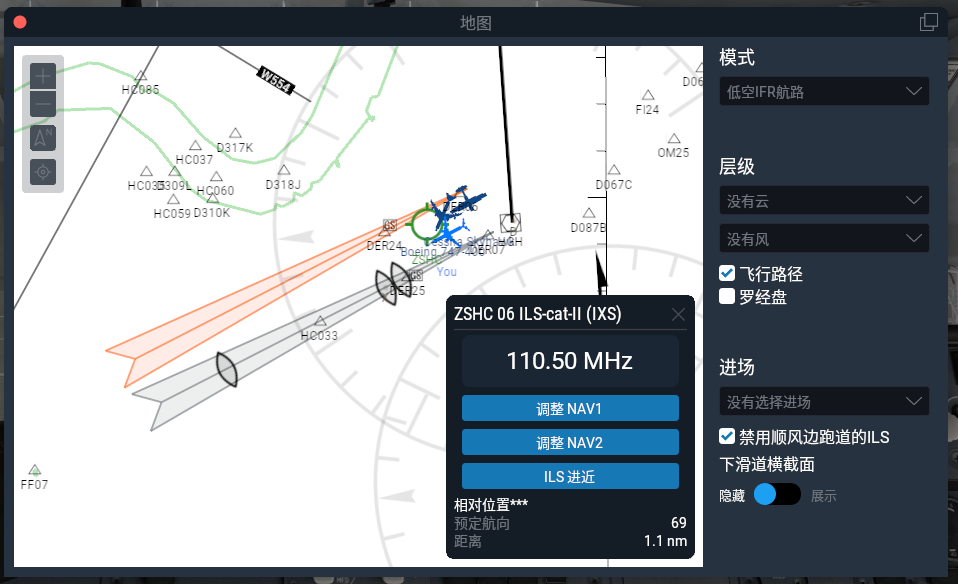The height and width of the screenshot is (584, 958).
Task: Click the HC085 waypoint triangle
Action: coord(141,76)
